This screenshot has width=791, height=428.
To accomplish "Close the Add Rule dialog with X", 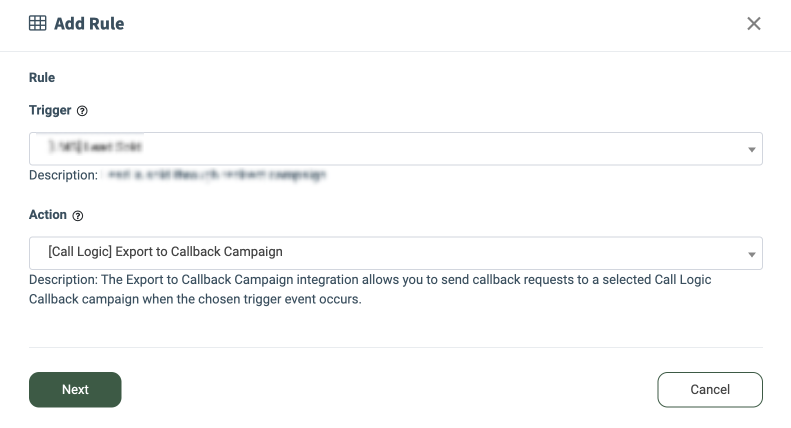I will (754, 23).
